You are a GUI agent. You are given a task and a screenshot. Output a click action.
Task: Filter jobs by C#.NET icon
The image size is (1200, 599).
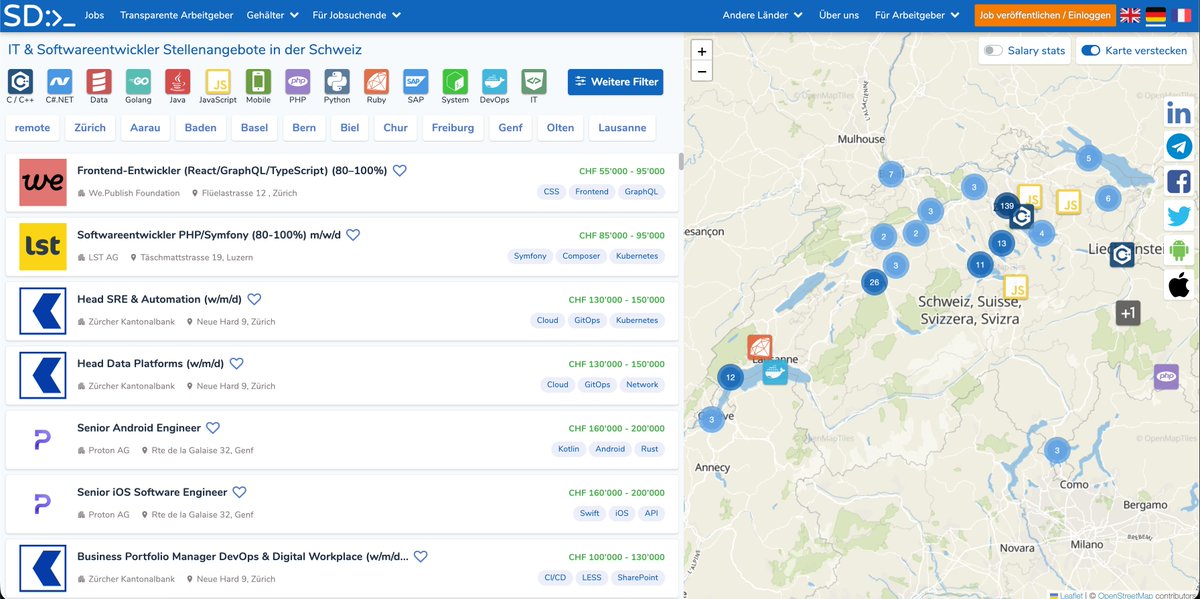tap(59, 85)
